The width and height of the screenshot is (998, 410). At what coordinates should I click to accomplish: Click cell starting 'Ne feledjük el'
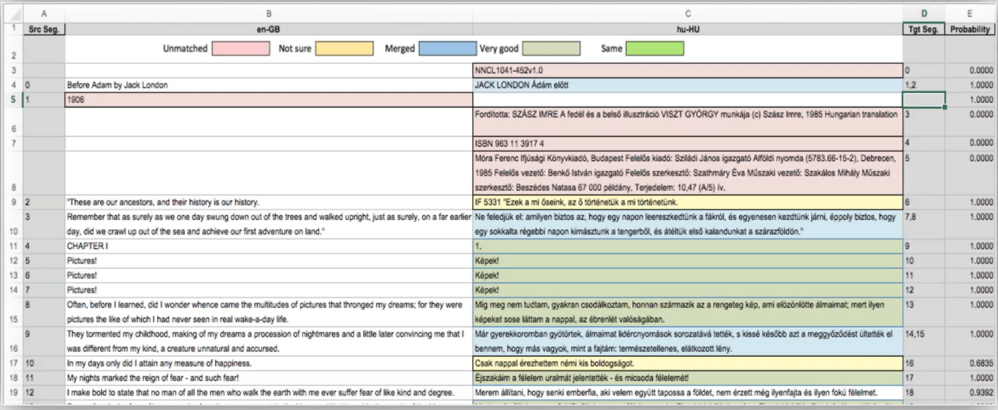click(x=688, y=225)
